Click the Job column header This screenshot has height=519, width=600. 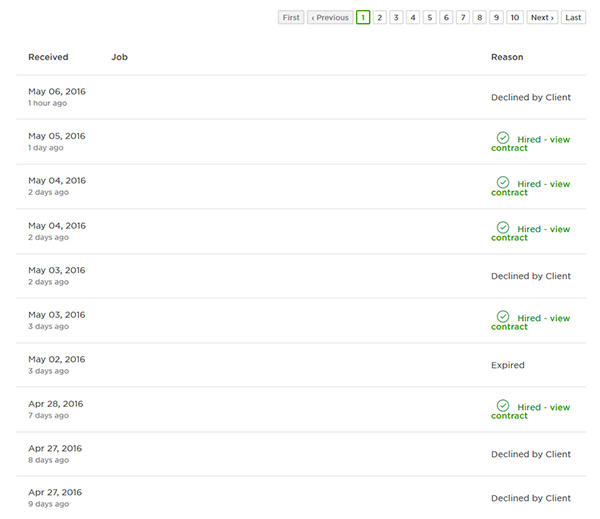[x=119, y=57]
